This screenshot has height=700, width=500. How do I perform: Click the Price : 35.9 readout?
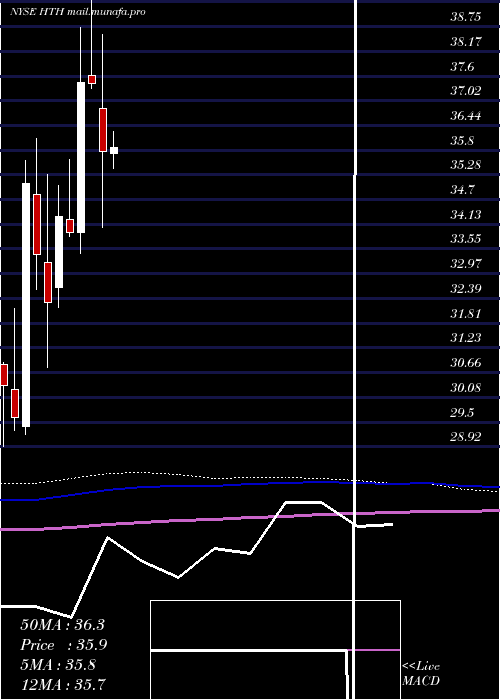pyautogui.click(x=64, y=645)
